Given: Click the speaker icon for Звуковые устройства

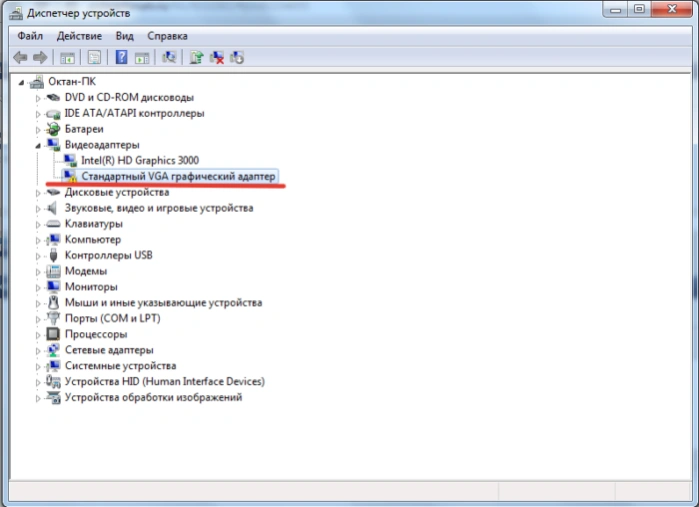Looking at the screenshot, I should (x=52, y=208).
